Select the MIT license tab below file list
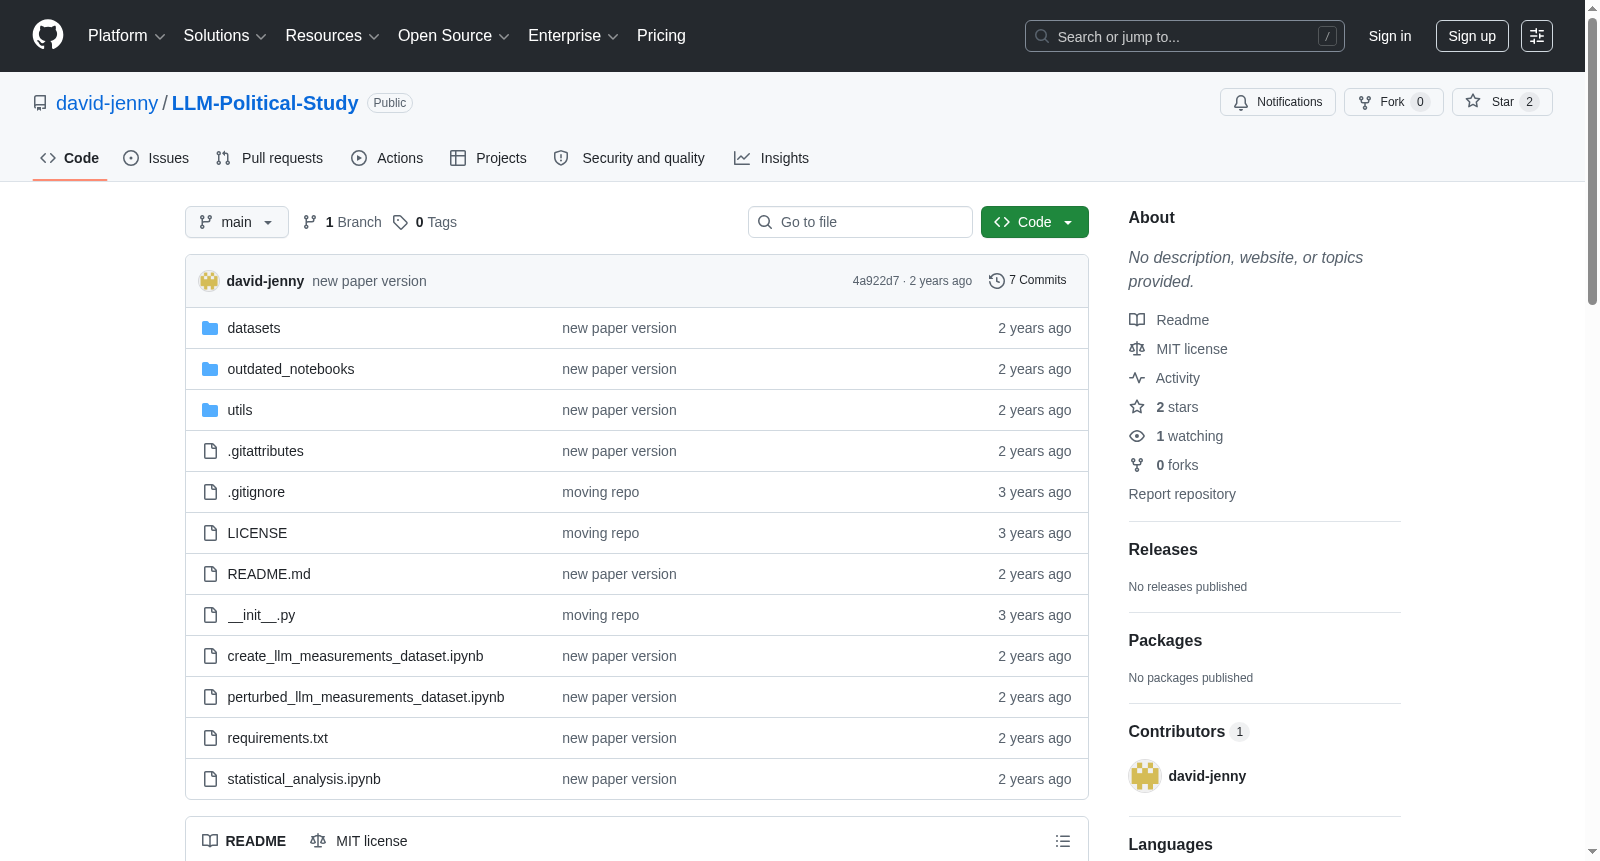Viewport: 1600px width, 861px height. (359, 841)
